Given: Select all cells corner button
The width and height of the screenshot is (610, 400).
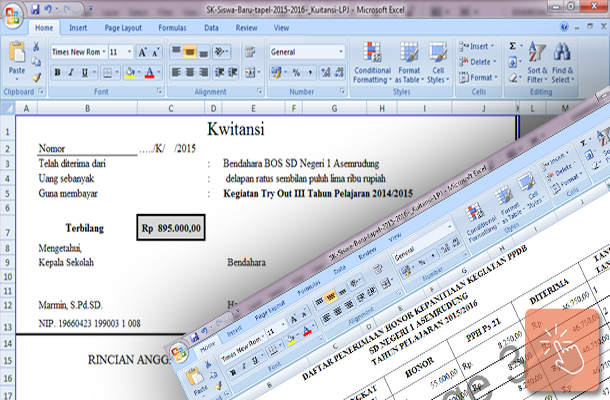Looking at the screenshot, I should coord(8,108).
